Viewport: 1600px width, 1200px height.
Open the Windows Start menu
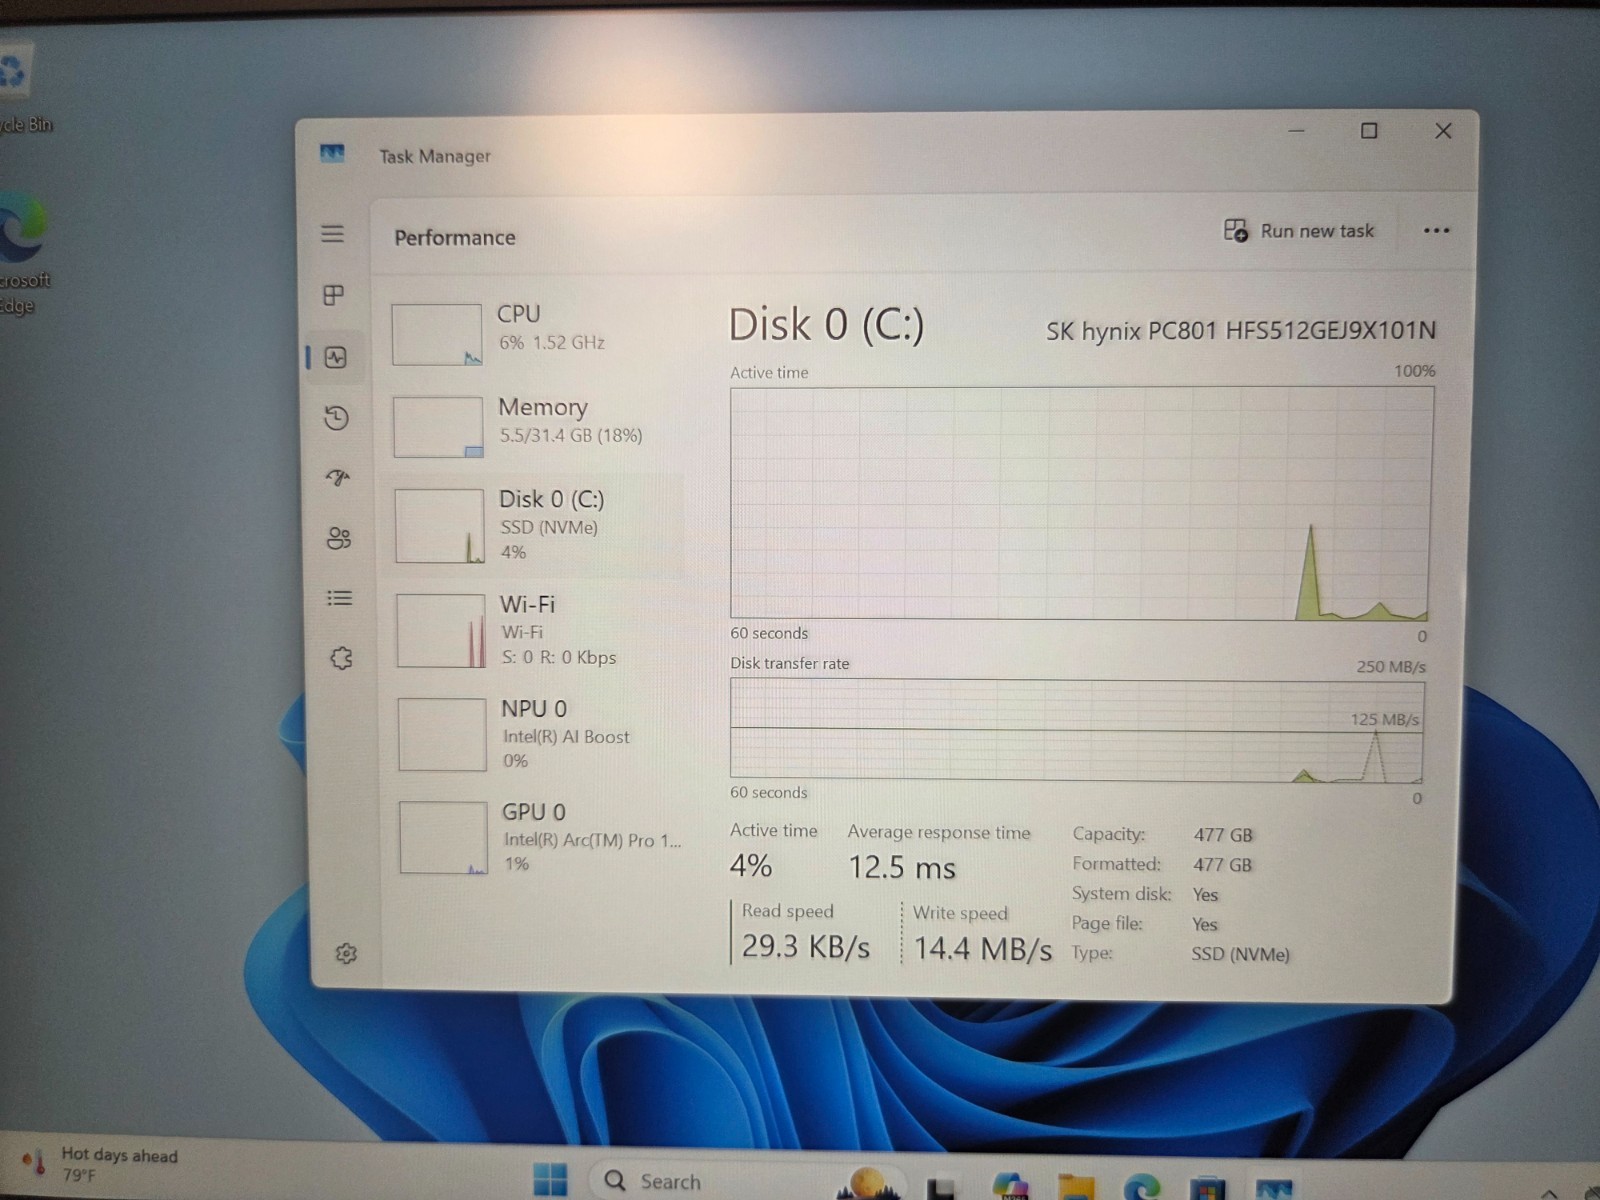tap(549, 1179)
